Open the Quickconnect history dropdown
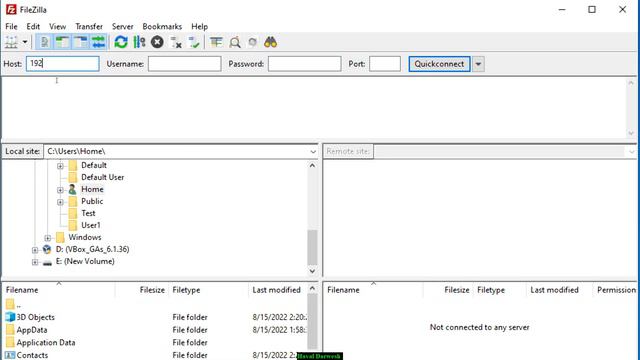Viewport: 640px width, 360px height. [x=478, y=64]
